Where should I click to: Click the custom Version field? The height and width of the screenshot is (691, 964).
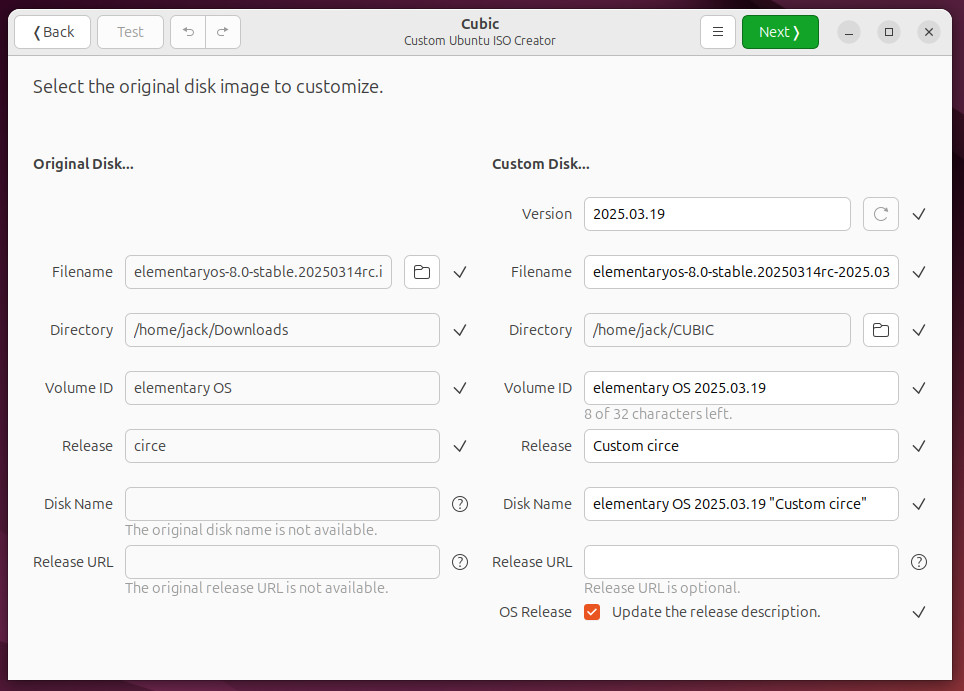click(x=717, y=214)
